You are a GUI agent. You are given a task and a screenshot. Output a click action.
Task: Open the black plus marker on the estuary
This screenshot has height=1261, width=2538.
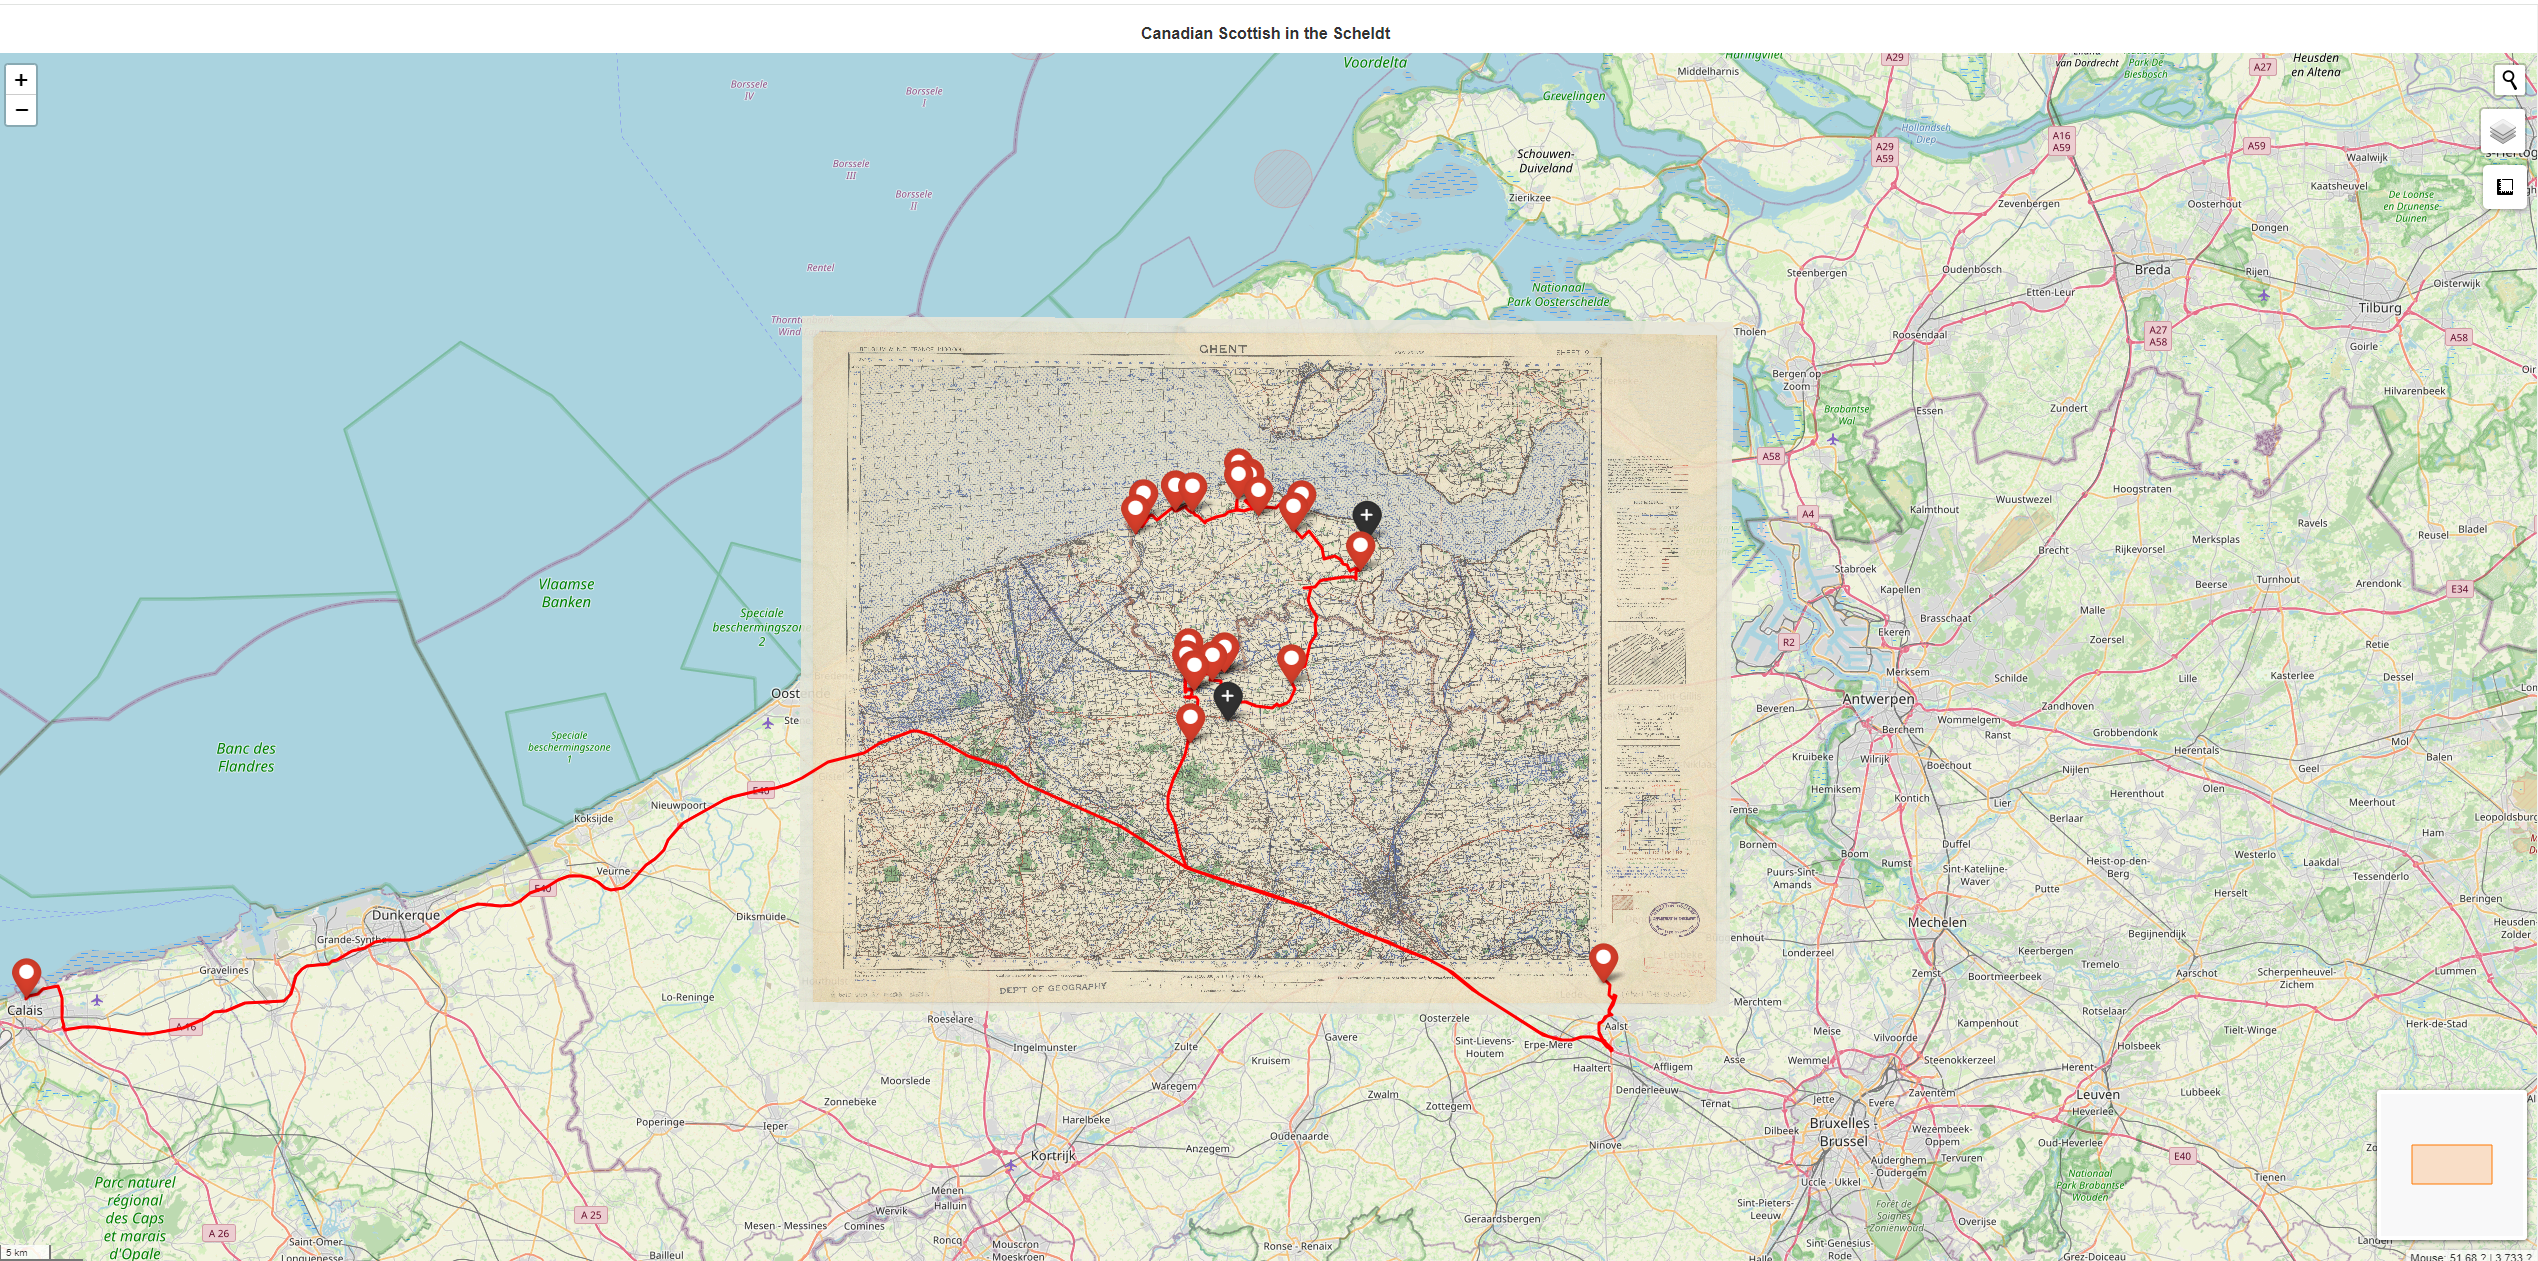point(1367,517)
